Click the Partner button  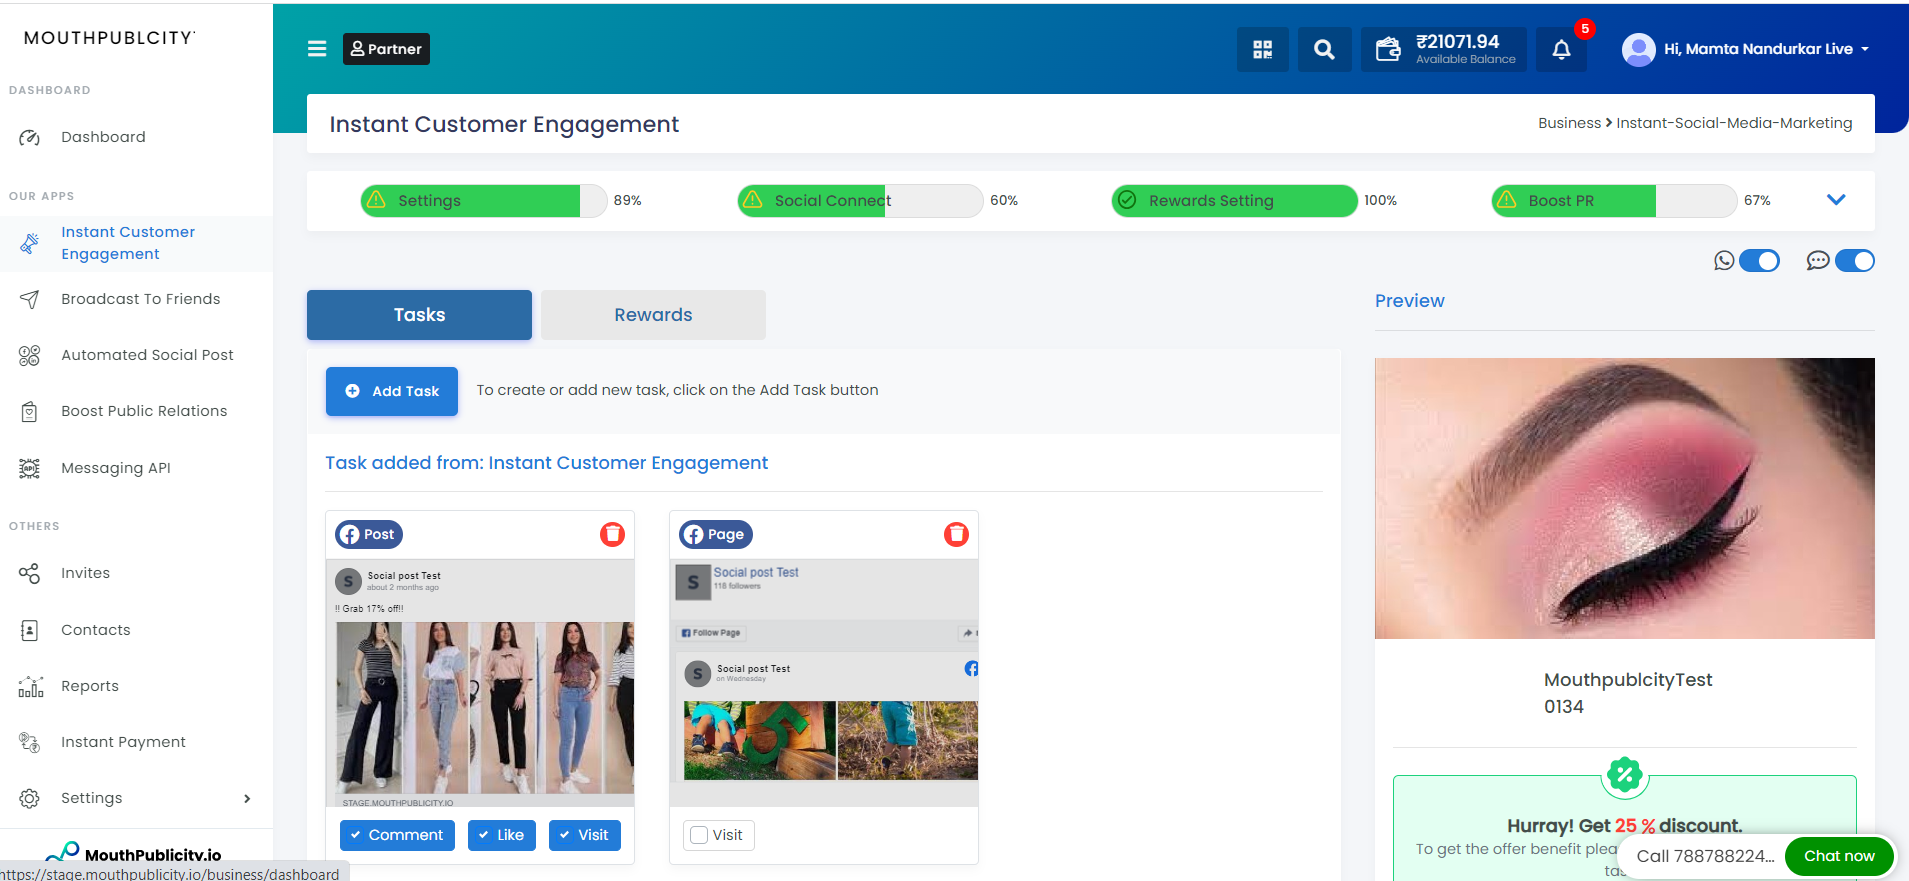pyautogui.click(x=386, y=49)
